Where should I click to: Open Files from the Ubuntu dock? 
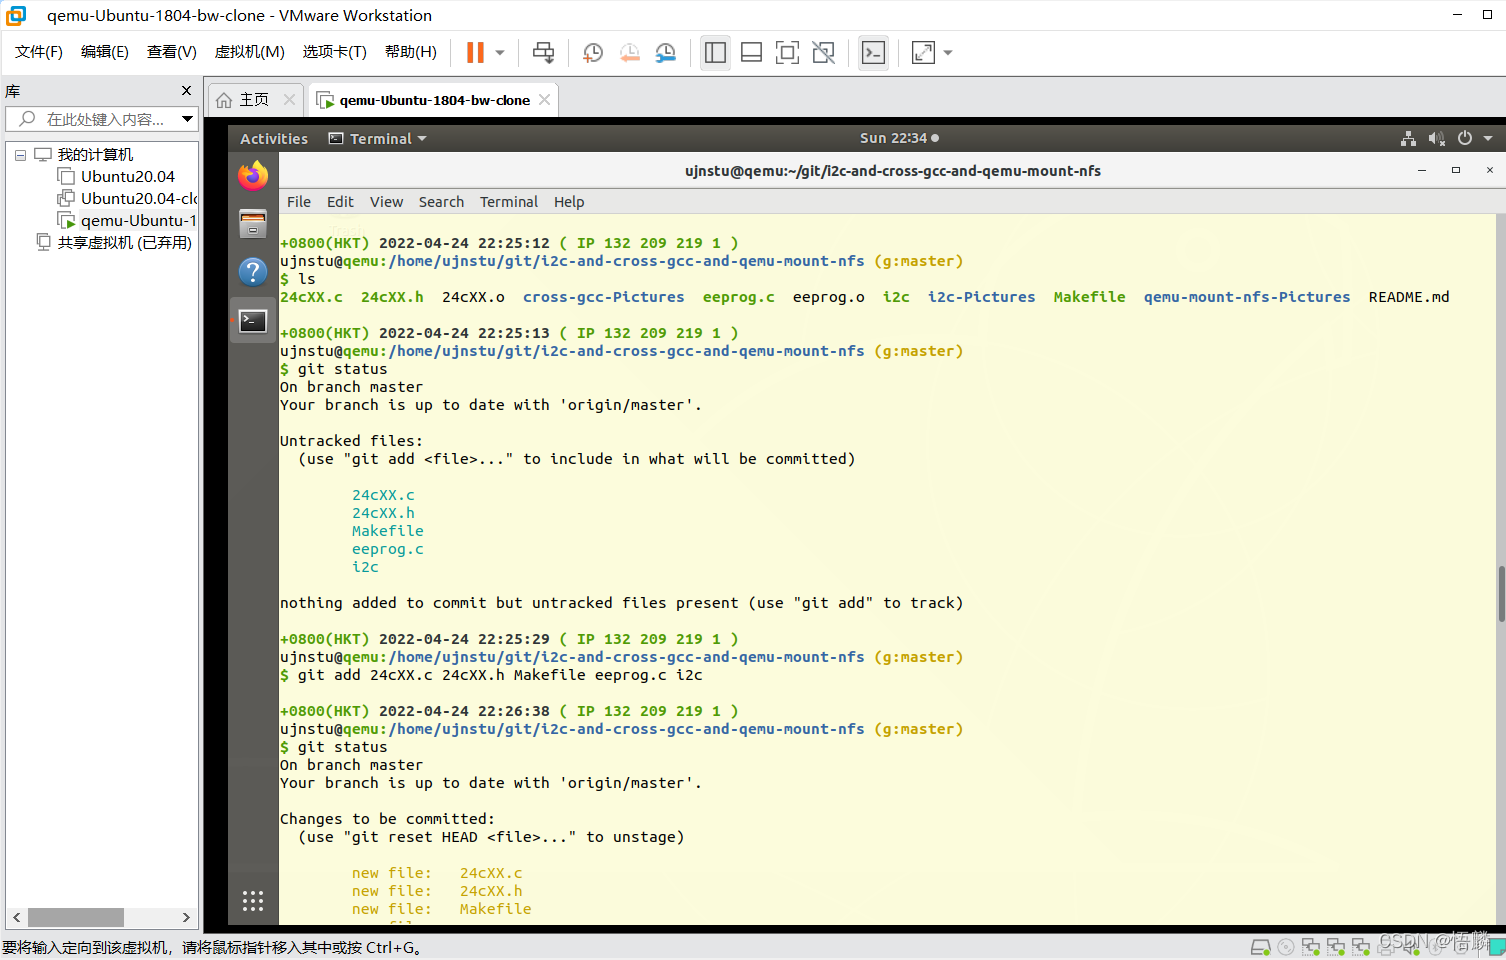253,224
